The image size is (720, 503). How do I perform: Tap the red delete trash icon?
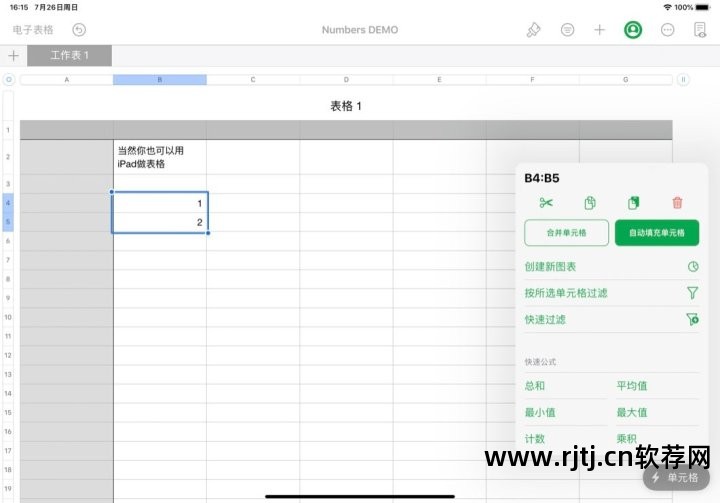[x=677, y=203]
